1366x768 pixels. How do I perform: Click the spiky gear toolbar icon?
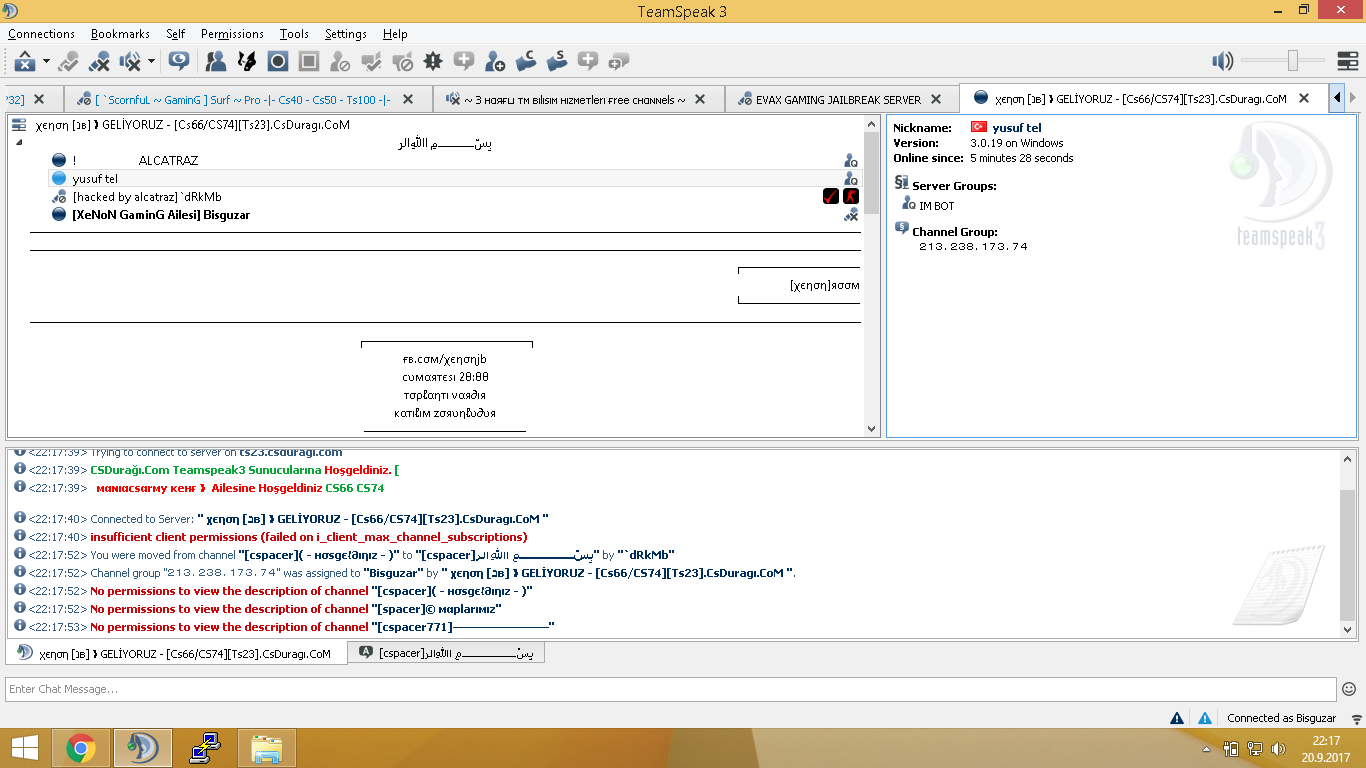pos(432,61)
